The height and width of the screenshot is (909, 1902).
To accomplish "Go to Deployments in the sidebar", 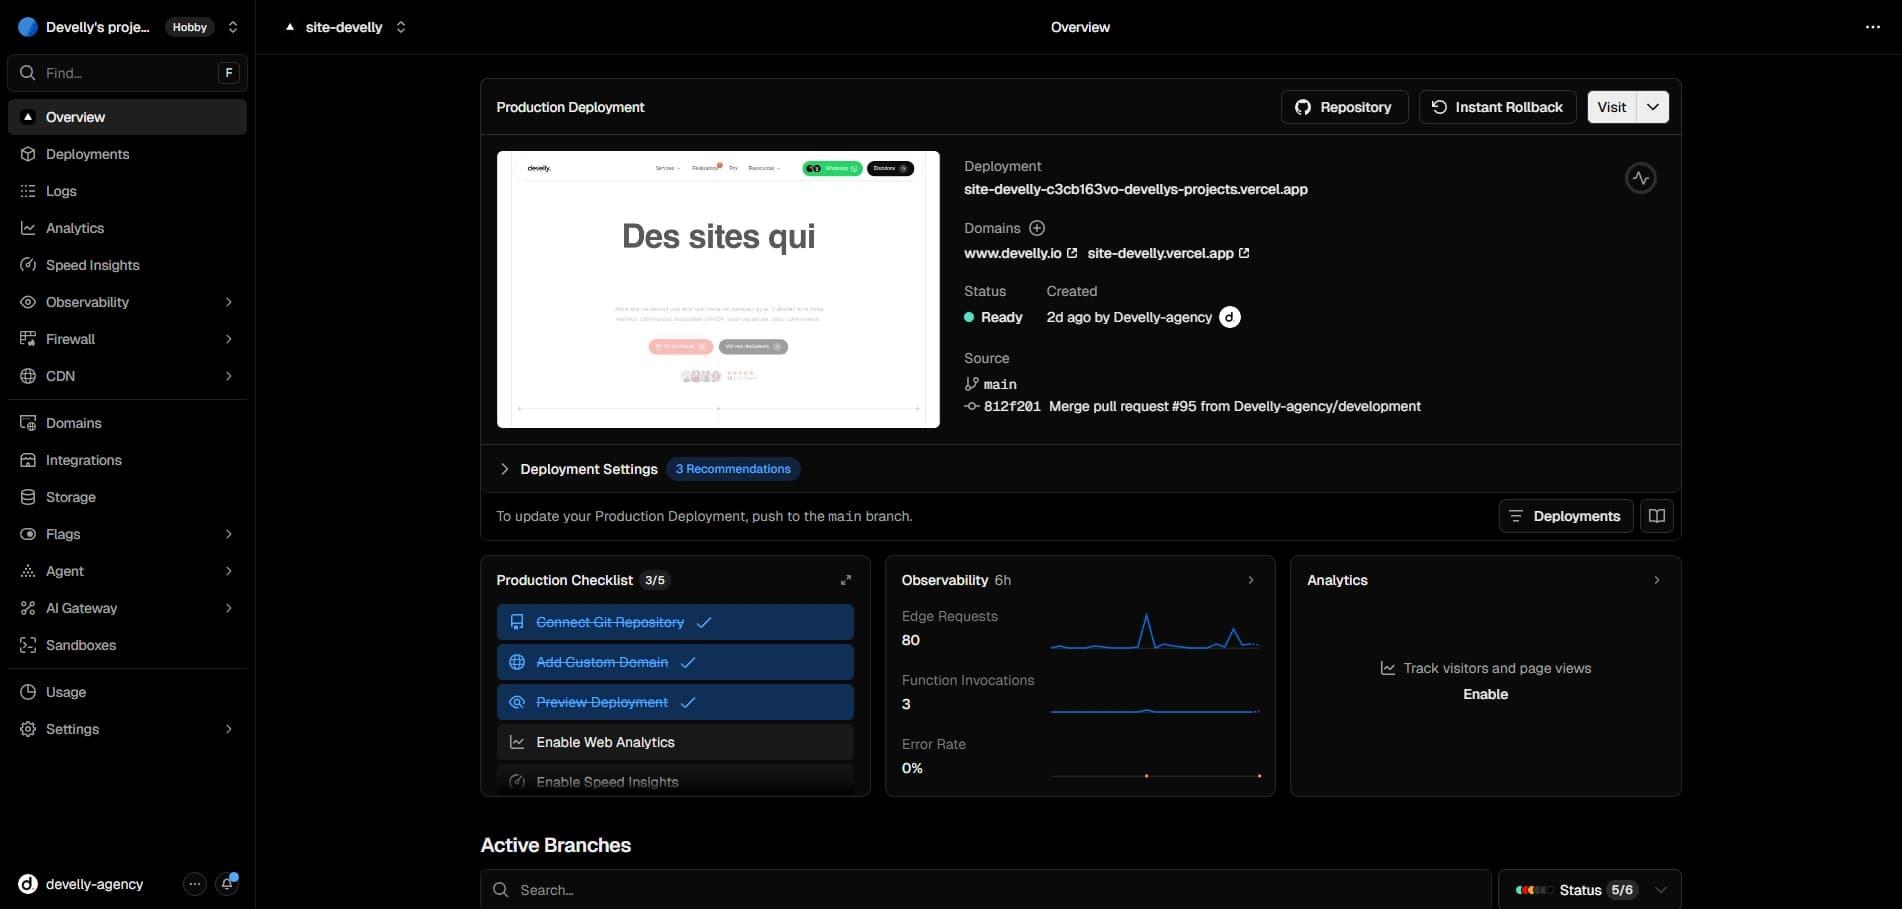I will tap(127, 154).
